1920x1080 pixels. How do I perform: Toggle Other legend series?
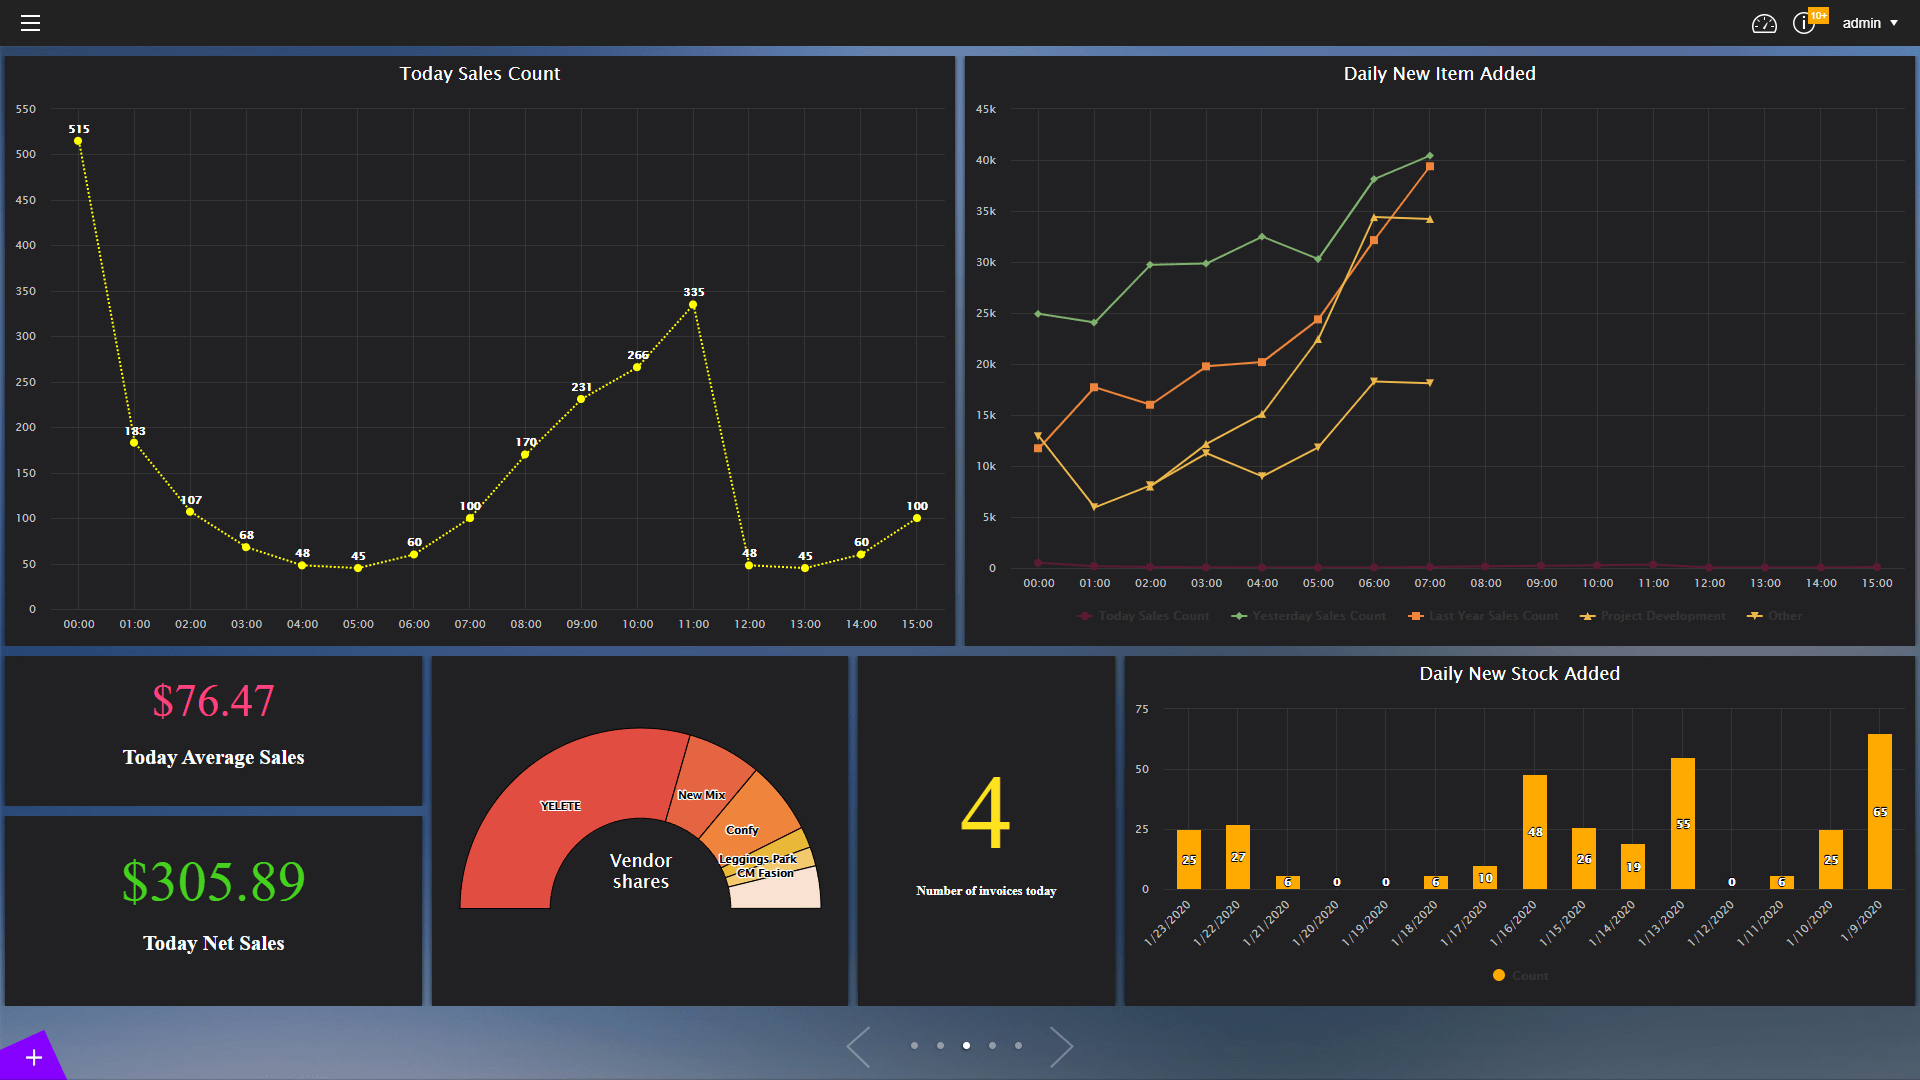tap(1774, 616)
